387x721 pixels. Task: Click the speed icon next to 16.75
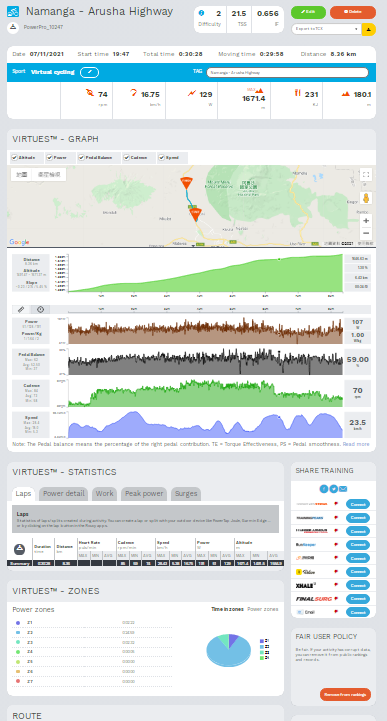coord(134,93)
